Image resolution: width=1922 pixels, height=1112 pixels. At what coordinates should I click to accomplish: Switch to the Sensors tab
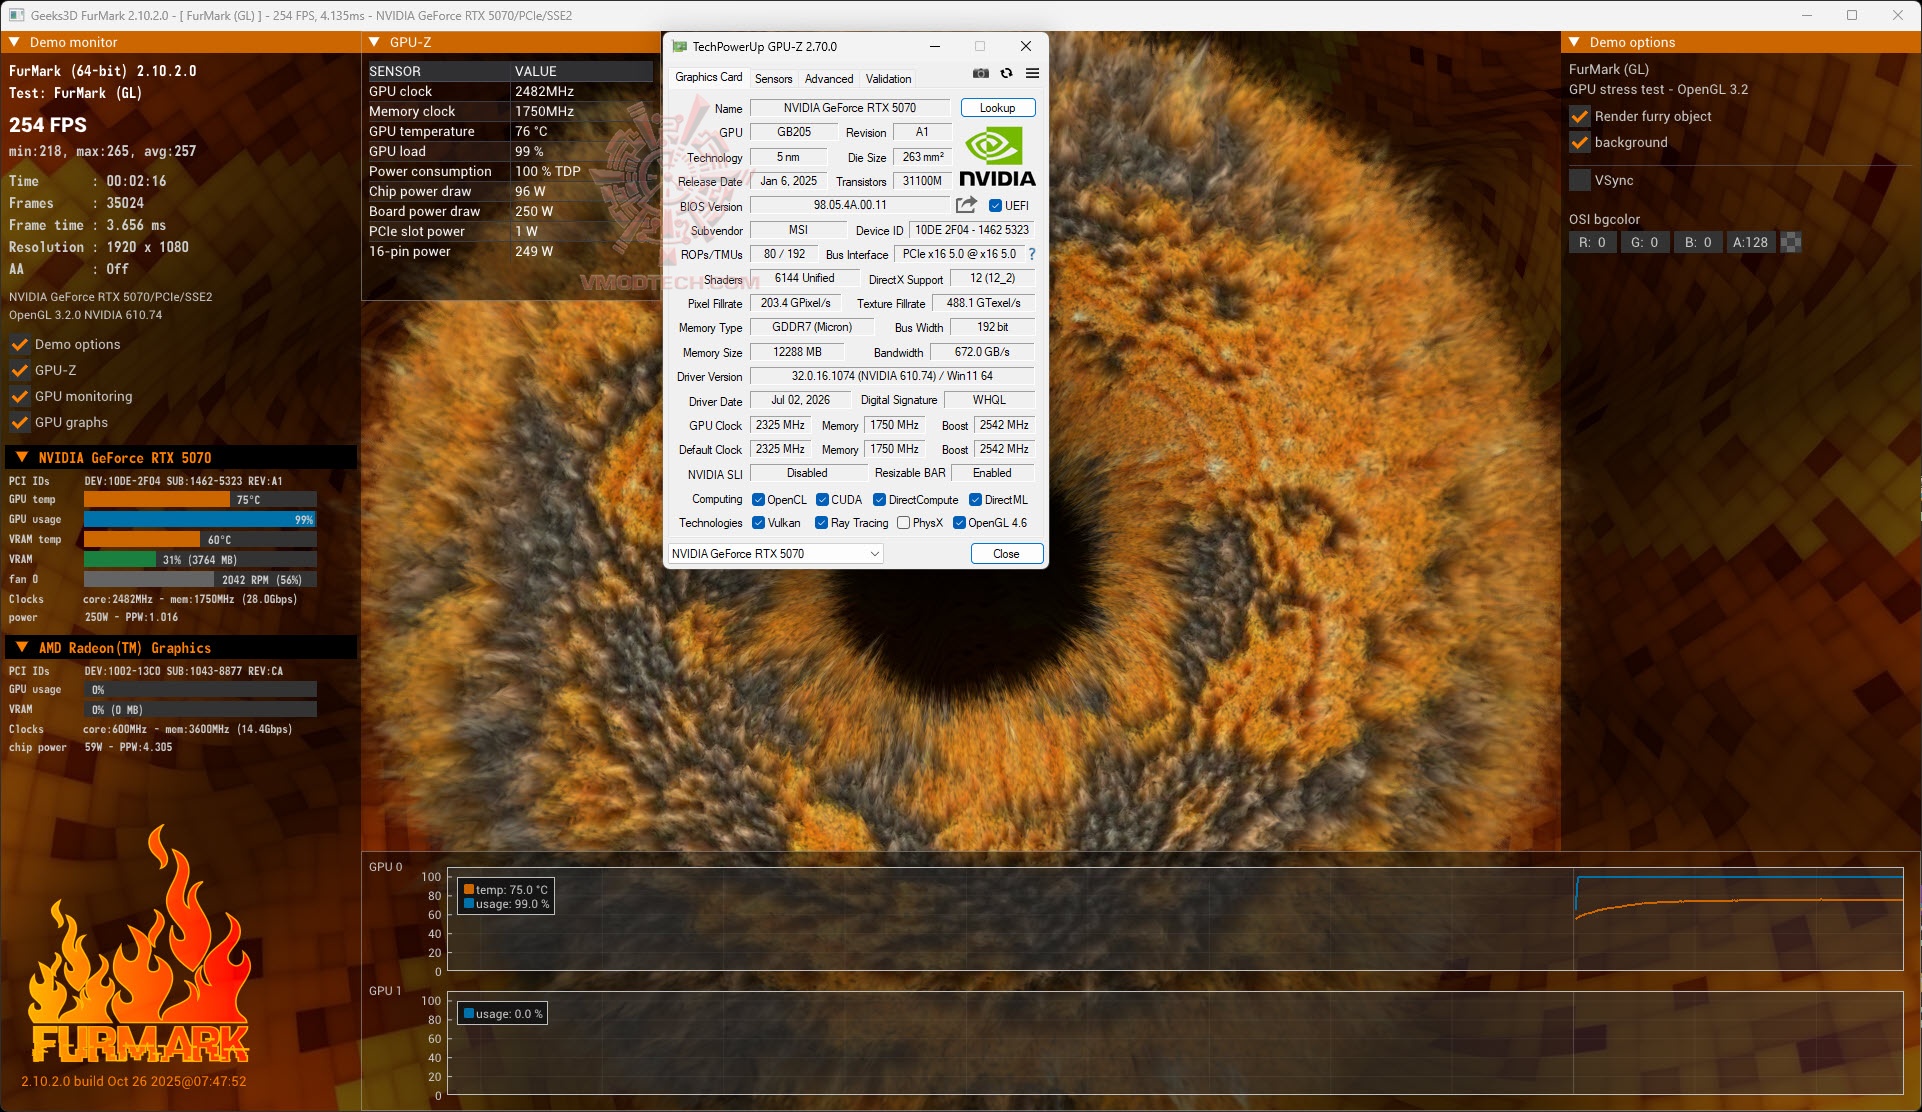tap(773, 78)
